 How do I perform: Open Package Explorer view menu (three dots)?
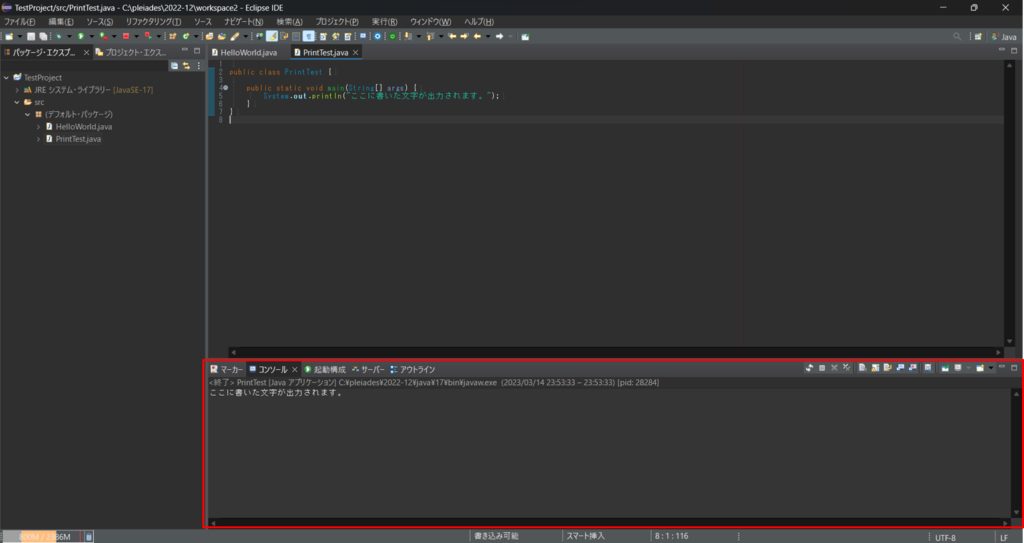tap(198, 65)
